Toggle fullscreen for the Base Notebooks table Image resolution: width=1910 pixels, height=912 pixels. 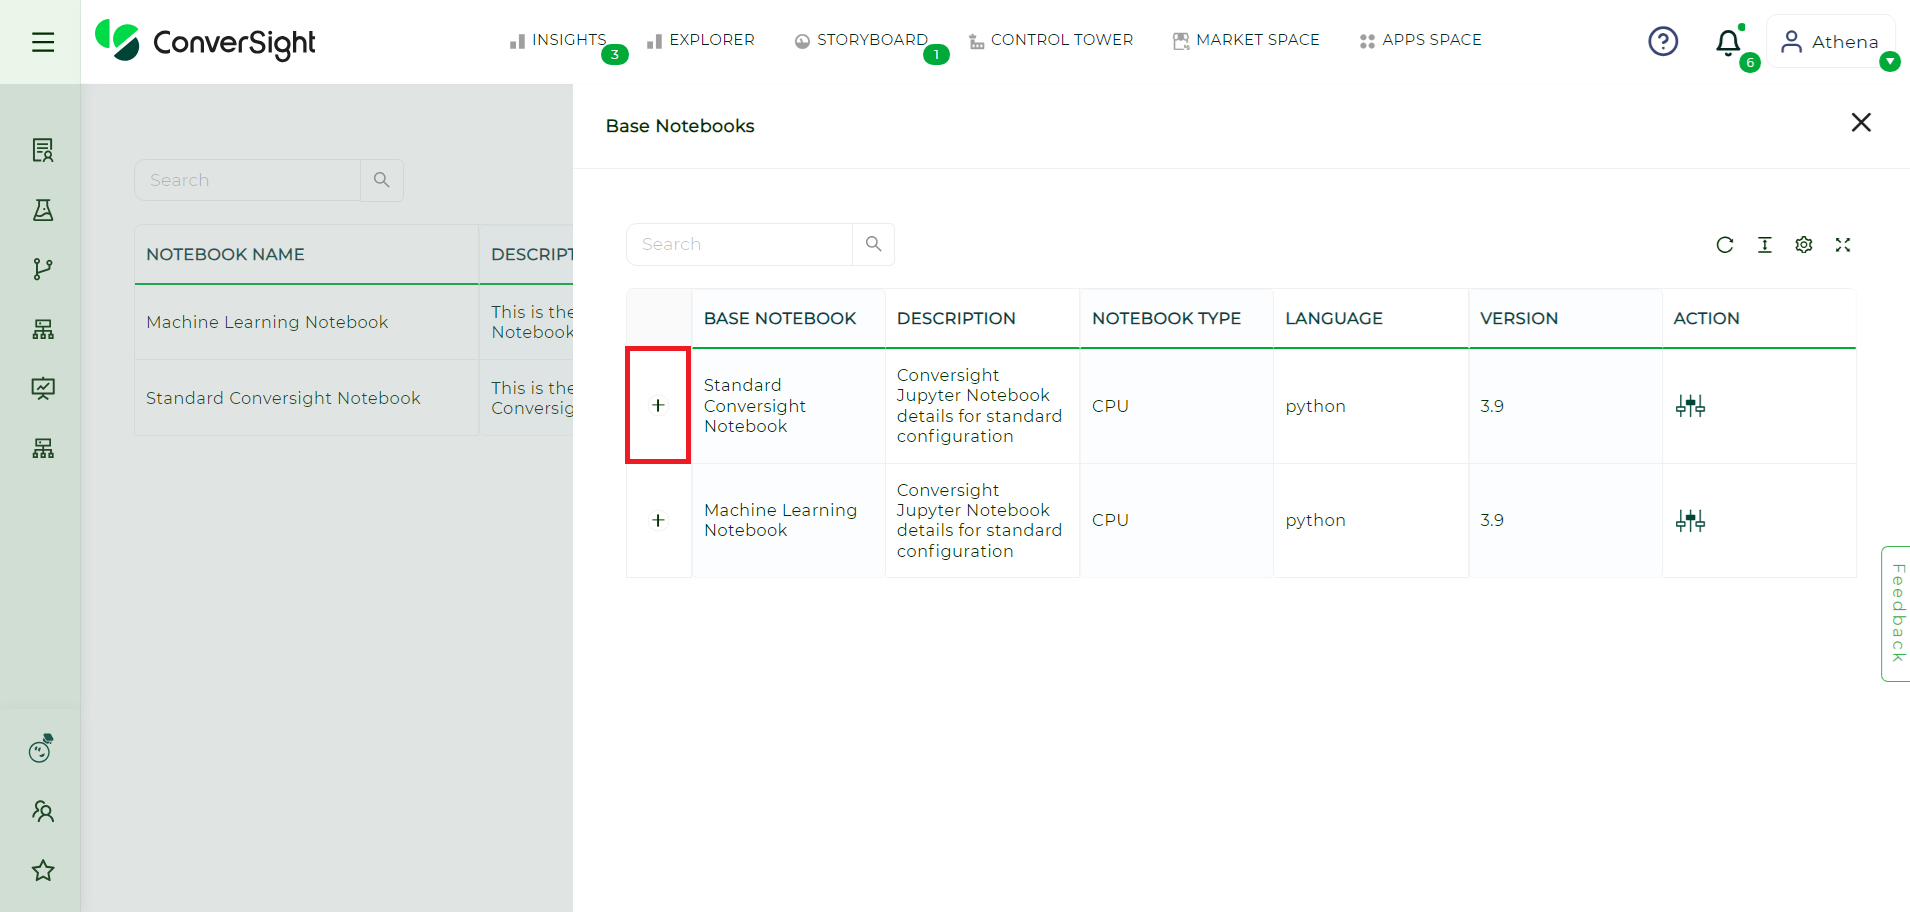(x=1843, y=245)
